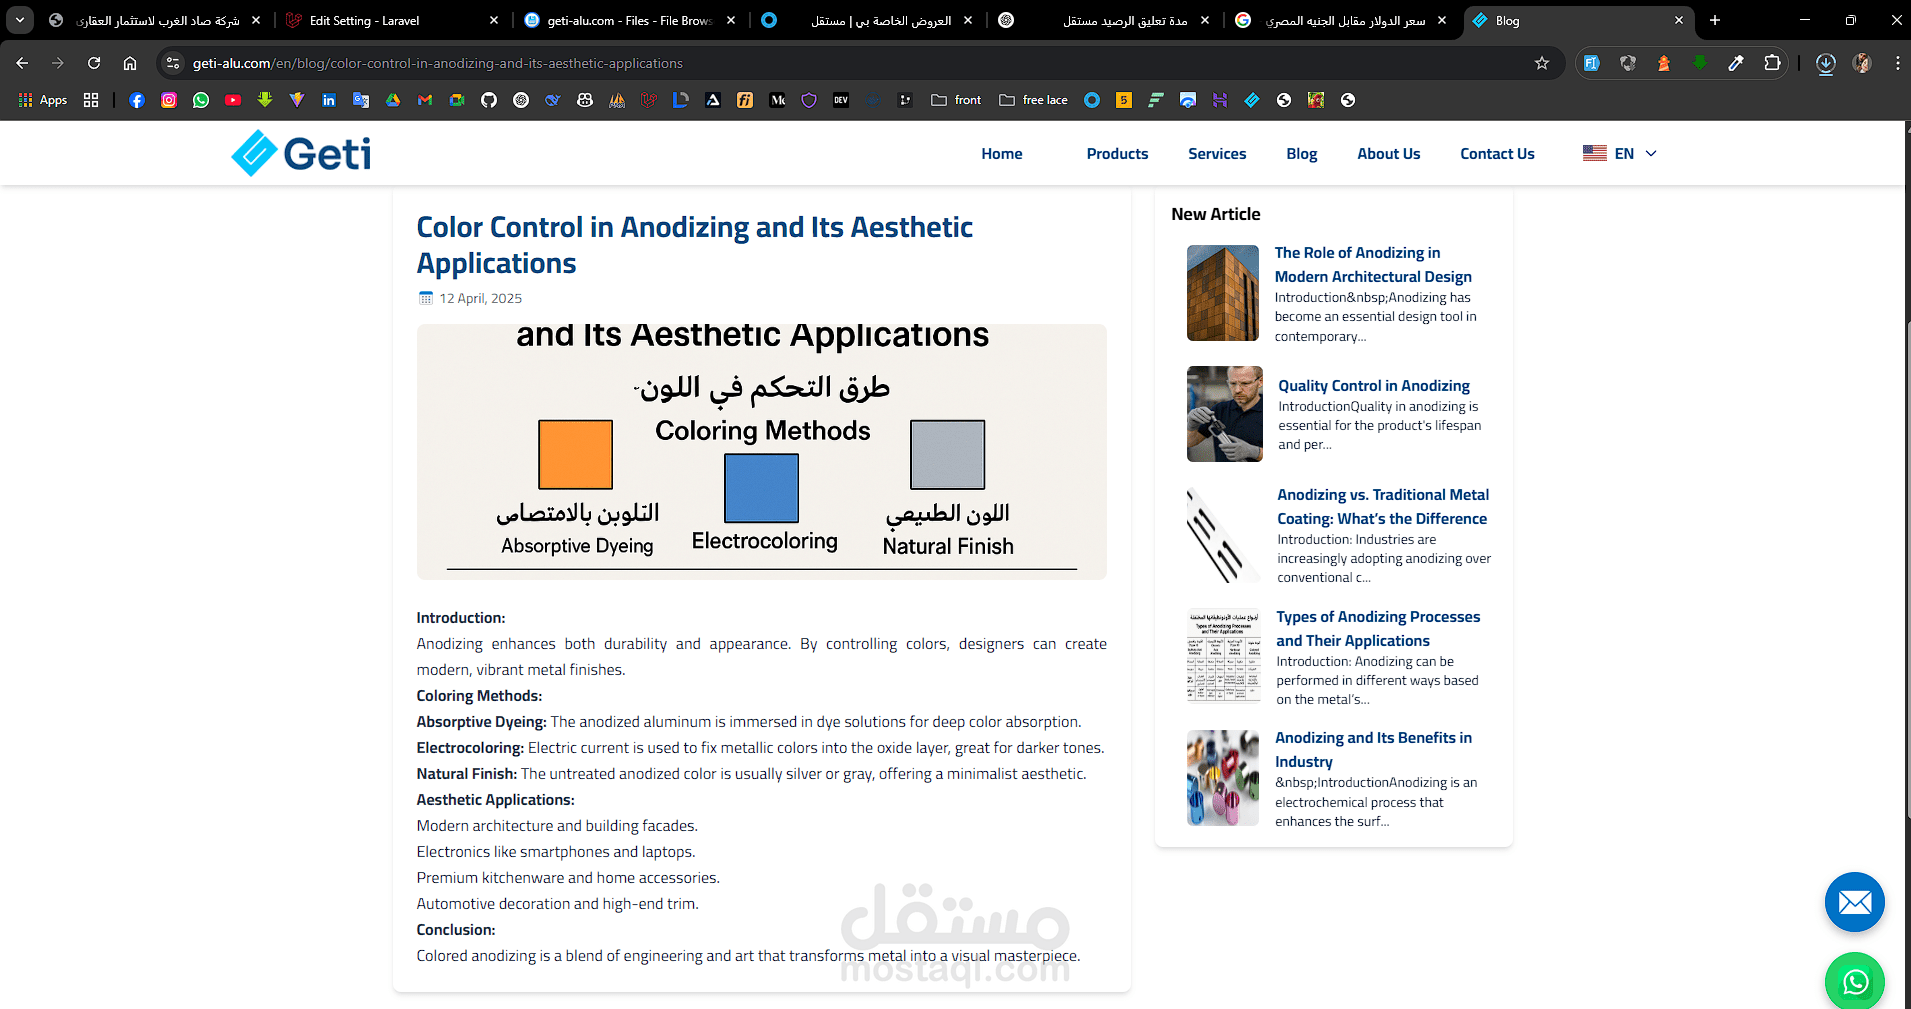Open the LinkedIn bookmark
Viewport: 1911px width, 1009px height.
pos(329,100)
